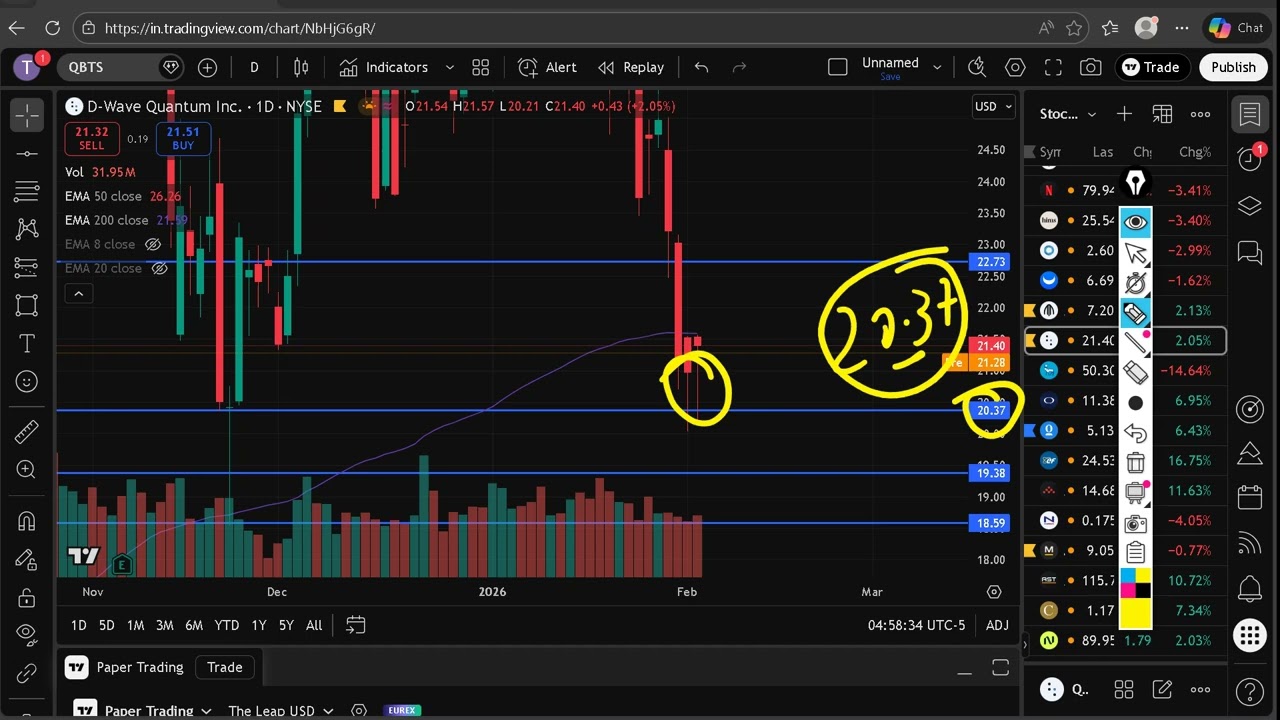Viewport: 1280px width, 720px height.
Task: Open the layout setup square icon
Action: (x=838, y=67)
